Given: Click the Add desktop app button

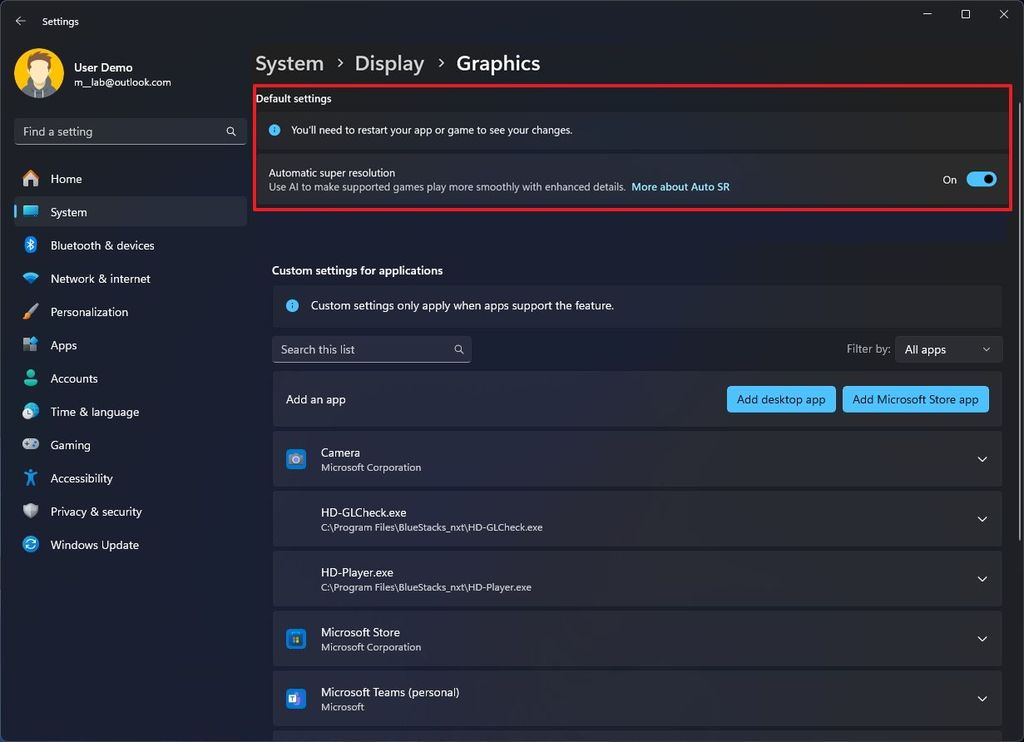Looking at the screenshot, I should pyautogui.click(x=781, y=399).
